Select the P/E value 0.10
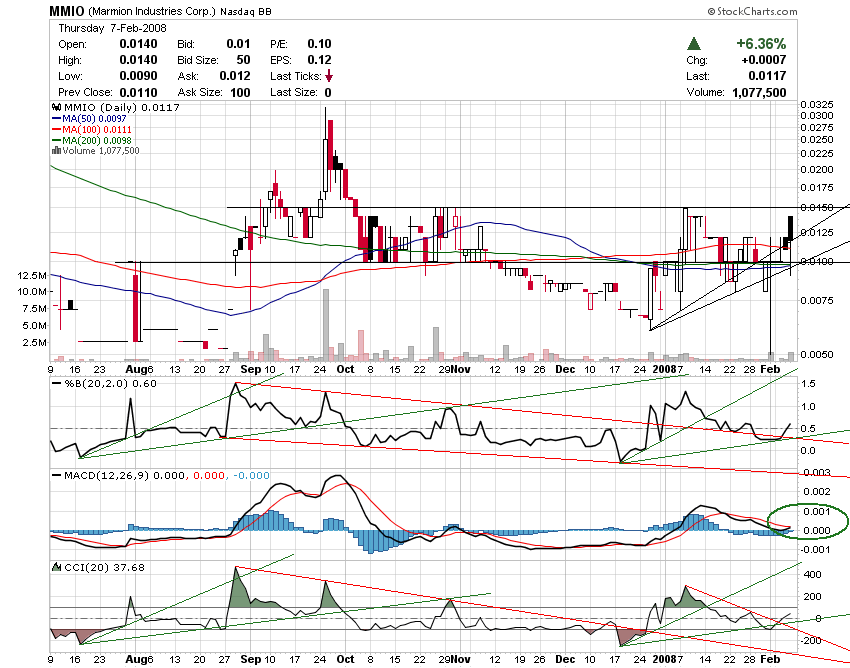 [x=319, y=44]
